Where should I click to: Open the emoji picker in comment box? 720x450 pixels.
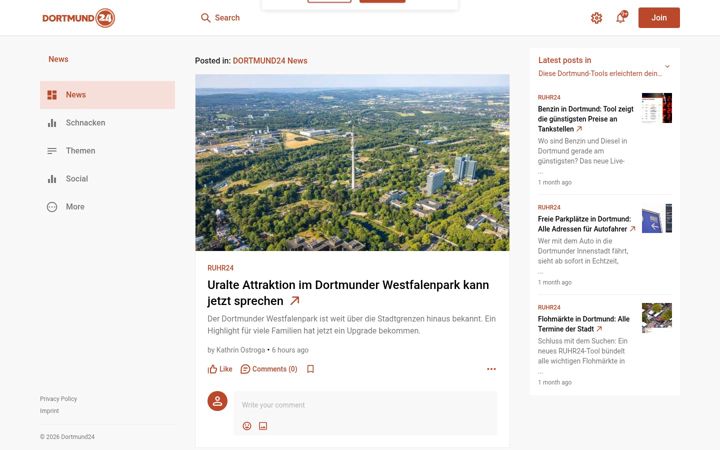247,426
